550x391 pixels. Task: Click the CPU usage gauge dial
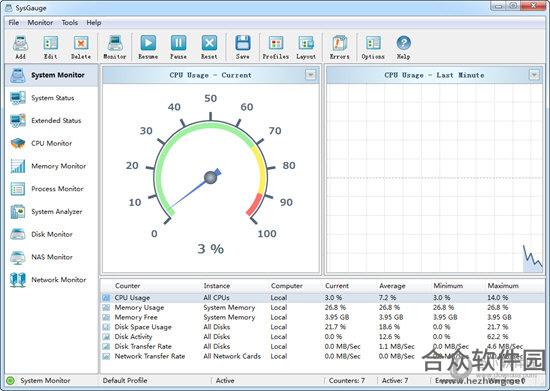210,172
